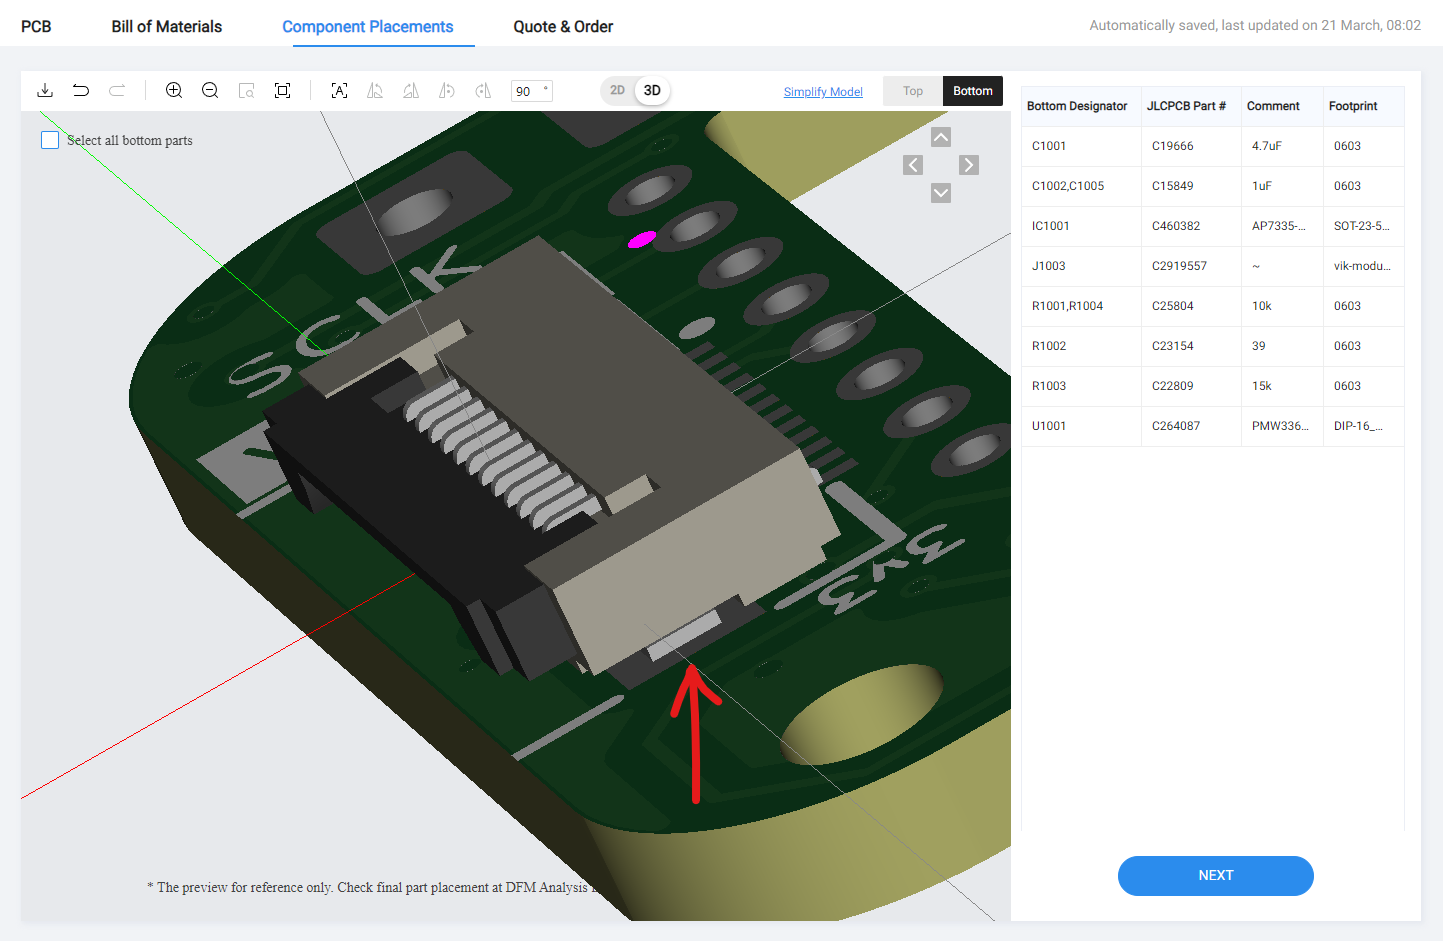Show the Bottom side of the board

tap(973, 91)
